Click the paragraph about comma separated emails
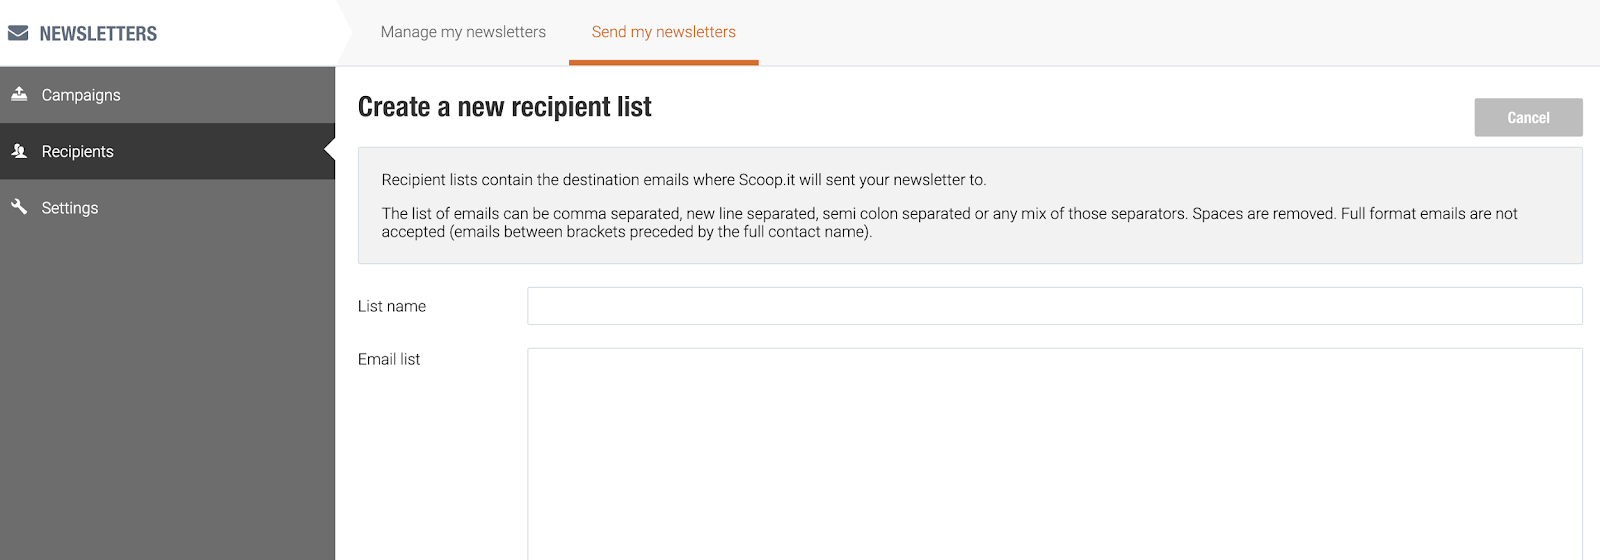The image size is (1600, 560). (950, 222)
